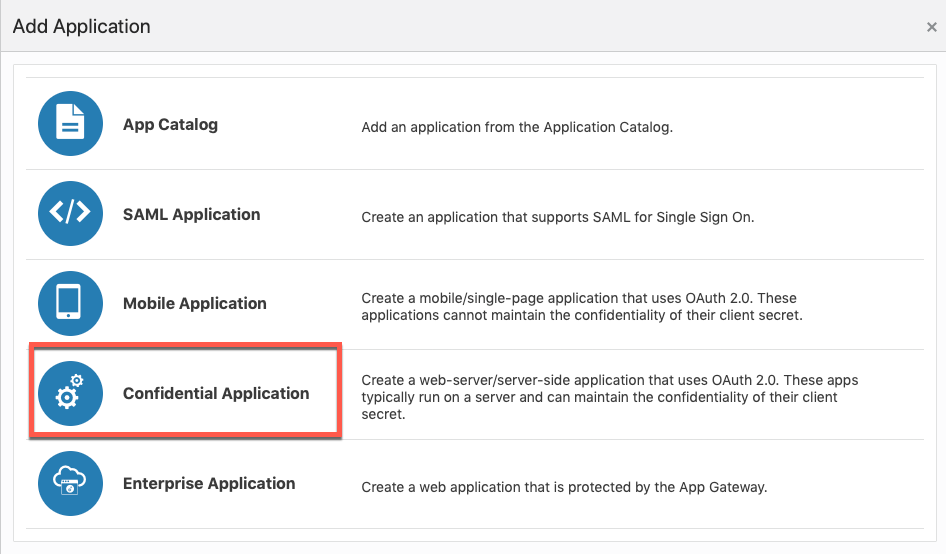The image size is (946, 554).
Task: Click the App Gateway description for Enterprise Application
Action: coord(564,487)
